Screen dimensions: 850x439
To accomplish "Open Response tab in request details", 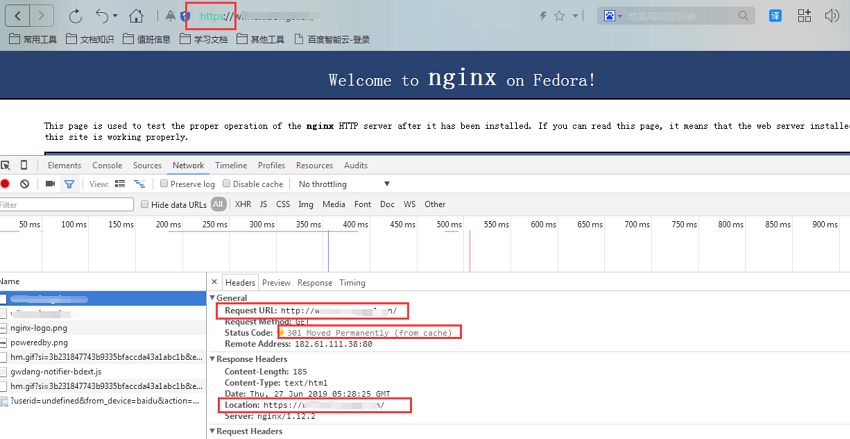I will [x=314, y=283].
